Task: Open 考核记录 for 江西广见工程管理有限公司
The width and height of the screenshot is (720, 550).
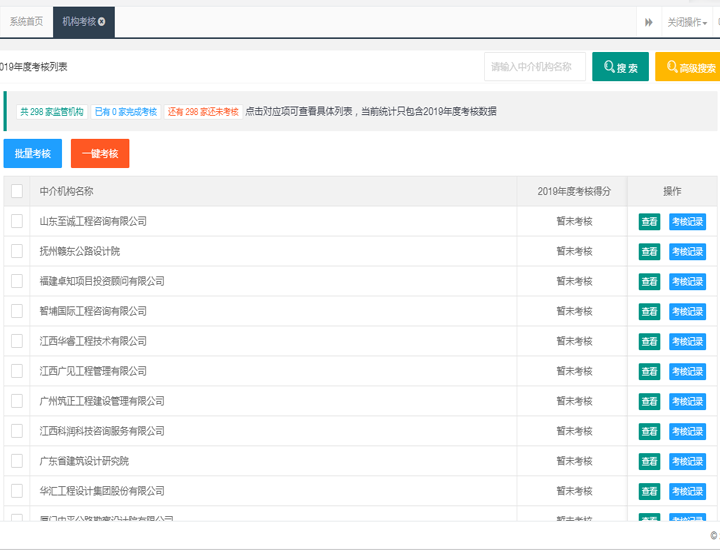Action: pyautogui.click(x=687, y=371)
